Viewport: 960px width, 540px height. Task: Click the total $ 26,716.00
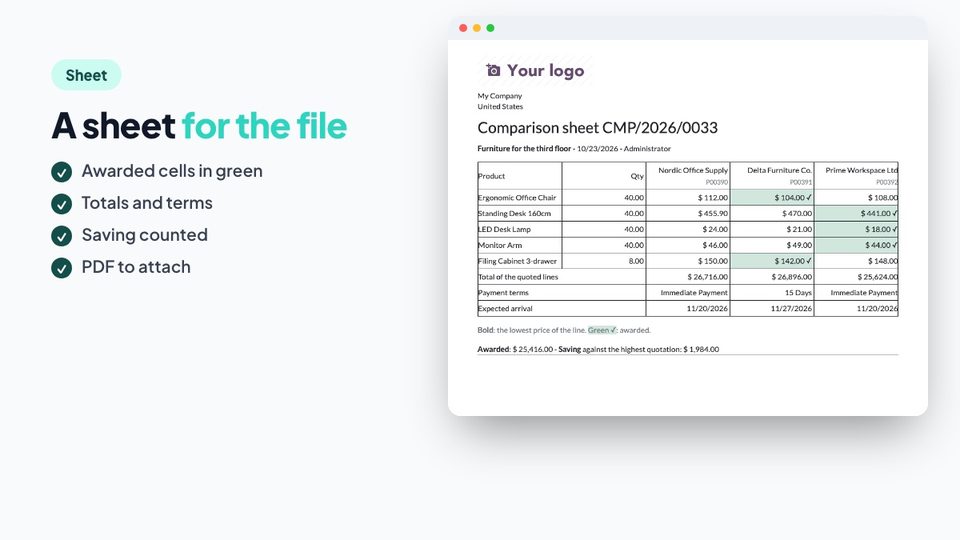coord(708,277)
